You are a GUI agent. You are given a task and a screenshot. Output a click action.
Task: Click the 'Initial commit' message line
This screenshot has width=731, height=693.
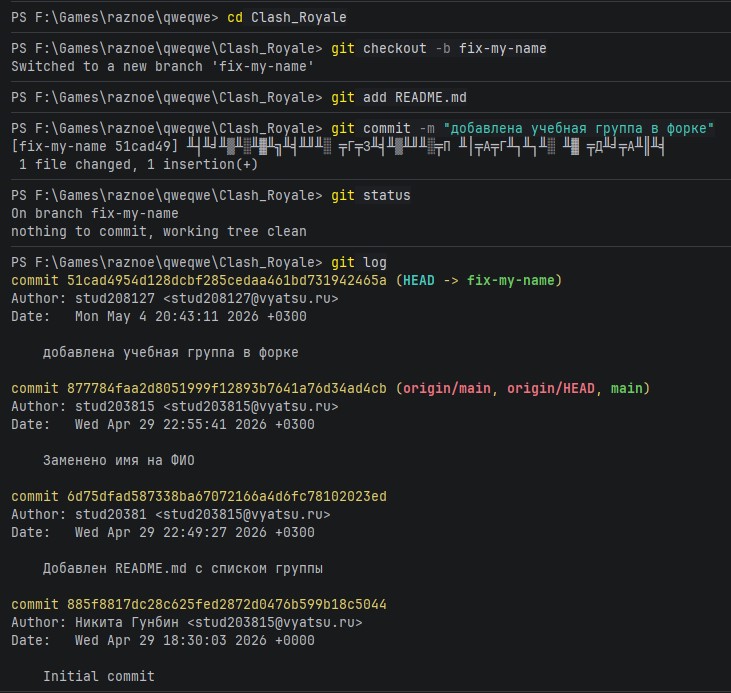99,677
